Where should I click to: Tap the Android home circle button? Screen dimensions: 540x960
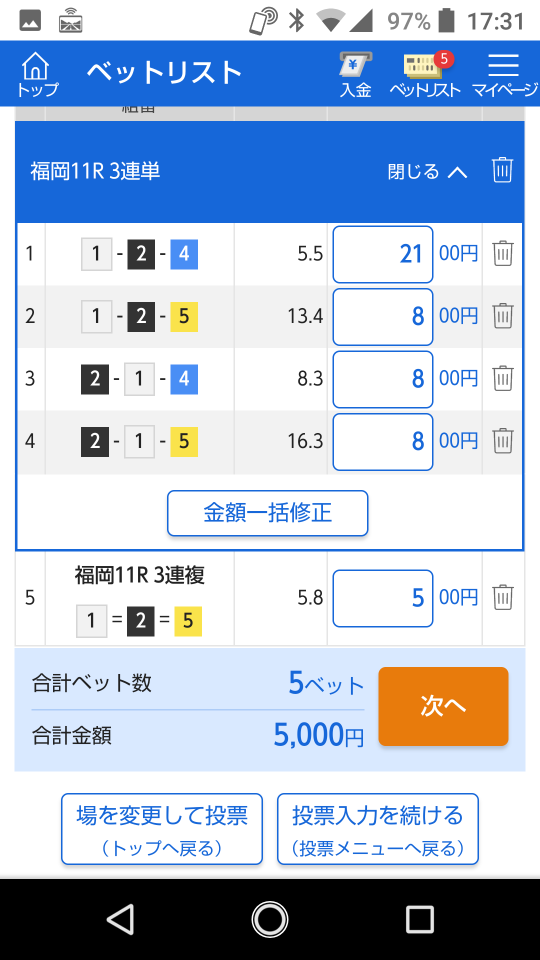click(269, 920)
